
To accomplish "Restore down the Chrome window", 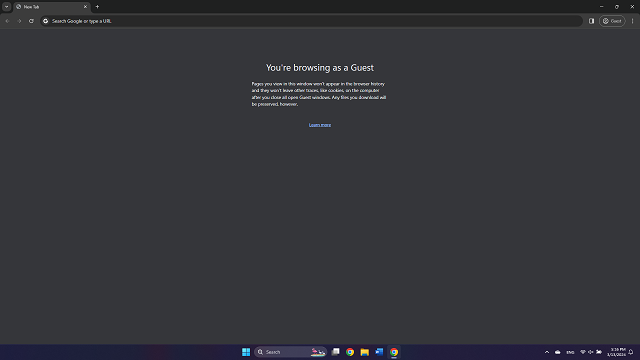I will click(x=617, y=7).
